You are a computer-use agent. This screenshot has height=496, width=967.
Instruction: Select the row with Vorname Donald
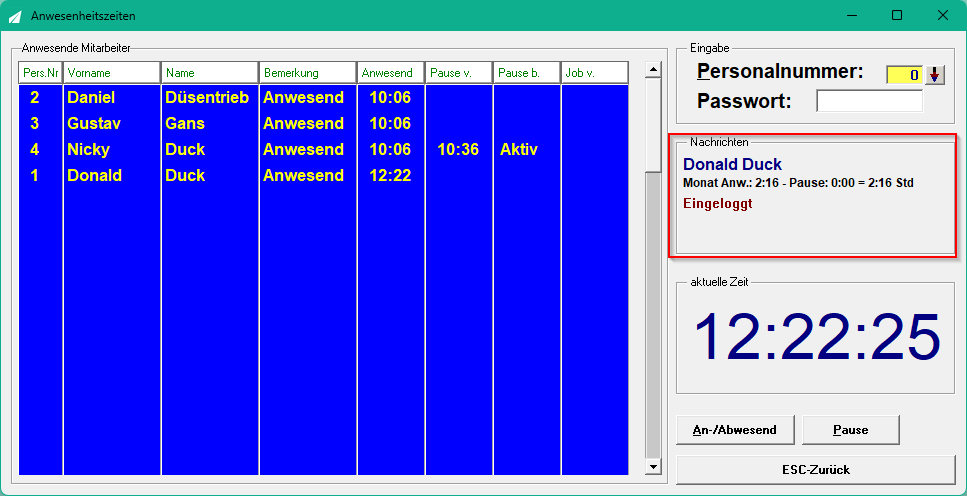click(323, 175)
